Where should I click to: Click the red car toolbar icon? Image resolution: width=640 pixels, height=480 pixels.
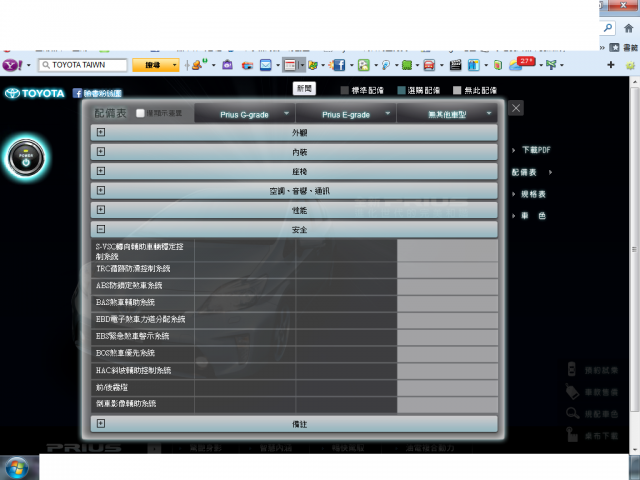tap(429, 65)
